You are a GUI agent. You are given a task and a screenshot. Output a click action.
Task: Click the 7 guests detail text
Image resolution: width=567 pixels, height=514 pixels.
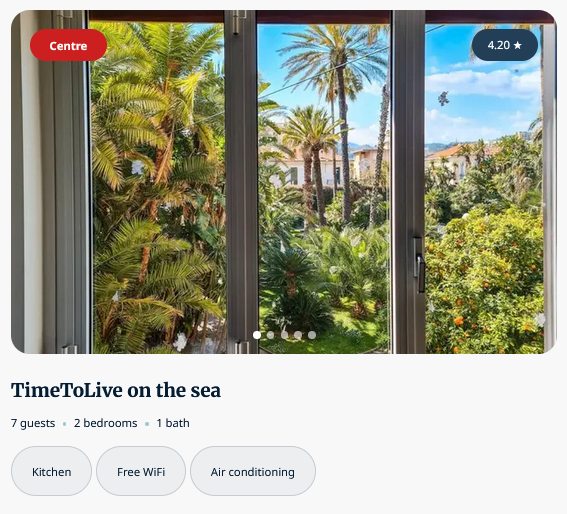(33, 423)
